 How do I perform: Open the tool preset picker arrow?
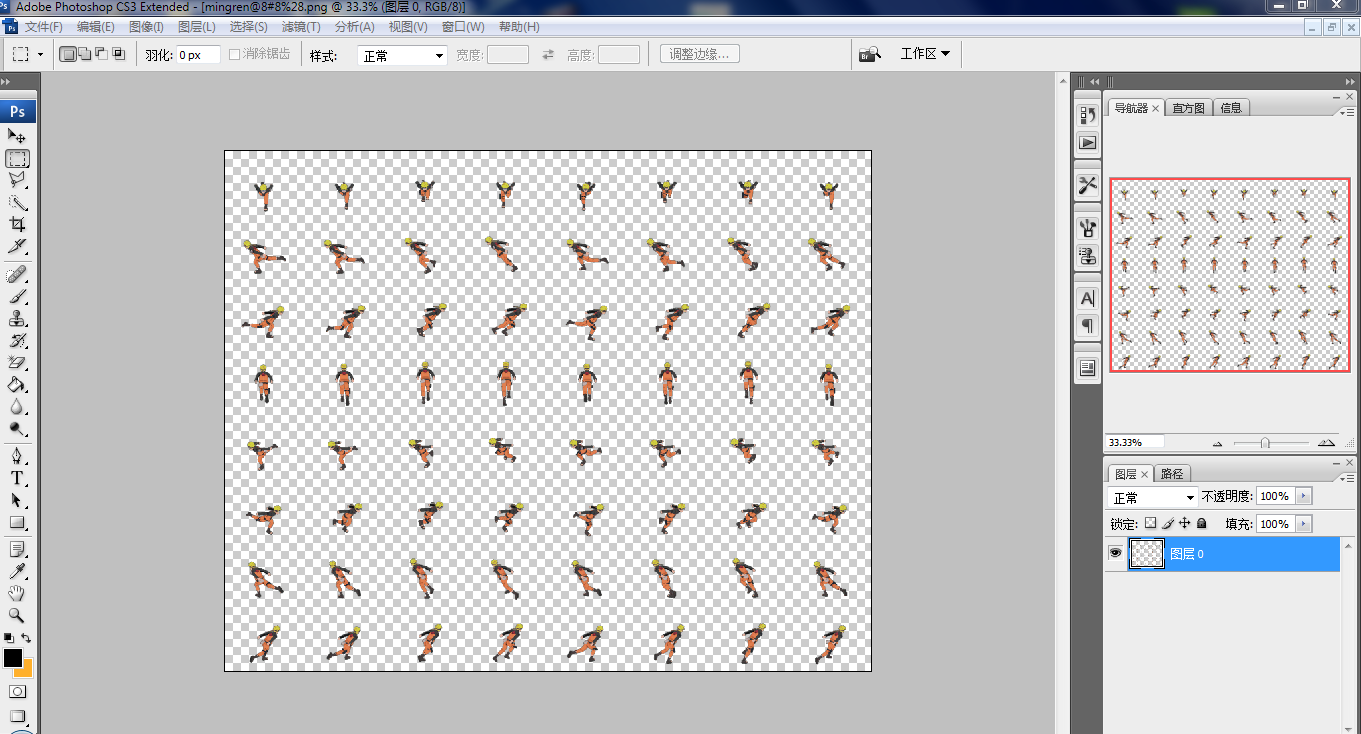point(40,55)
